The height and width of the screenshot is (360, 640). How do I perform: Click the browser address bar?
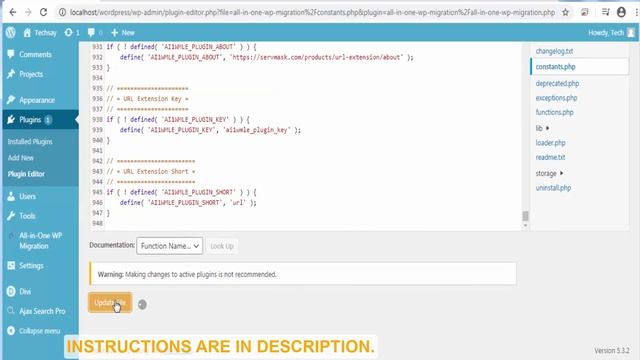[312, 12]
